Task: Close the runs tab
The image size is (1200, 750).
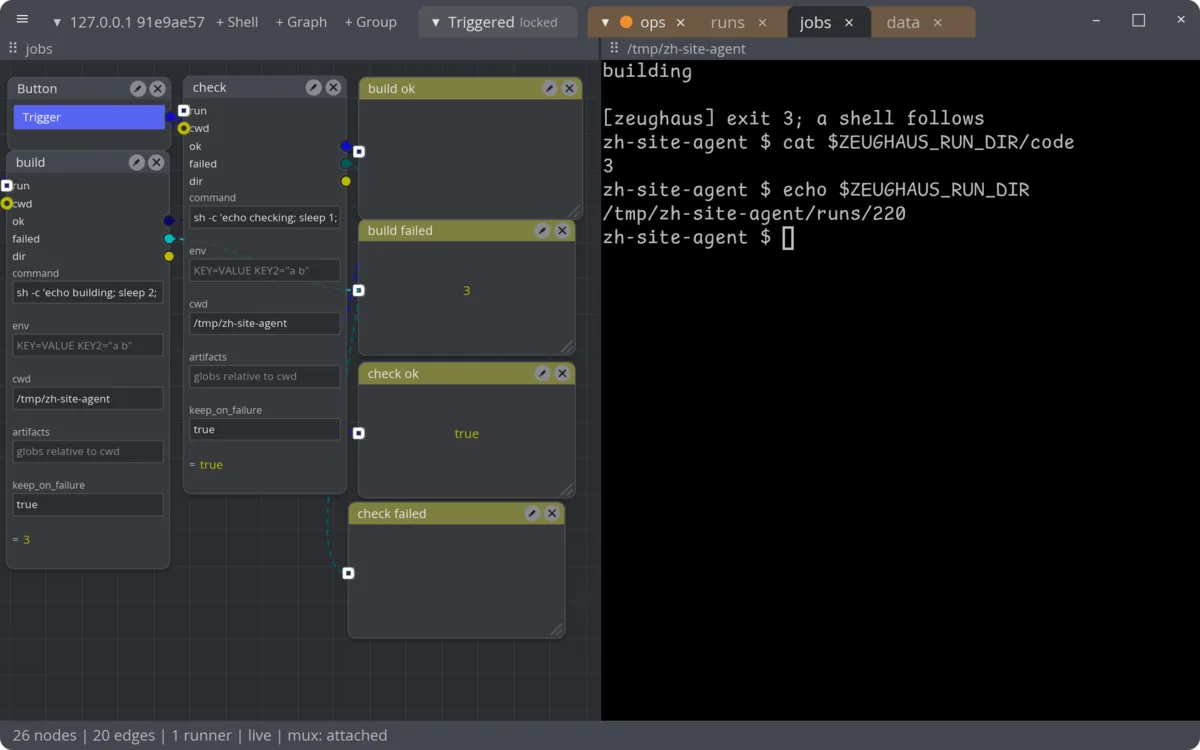Action: (762, 22)
